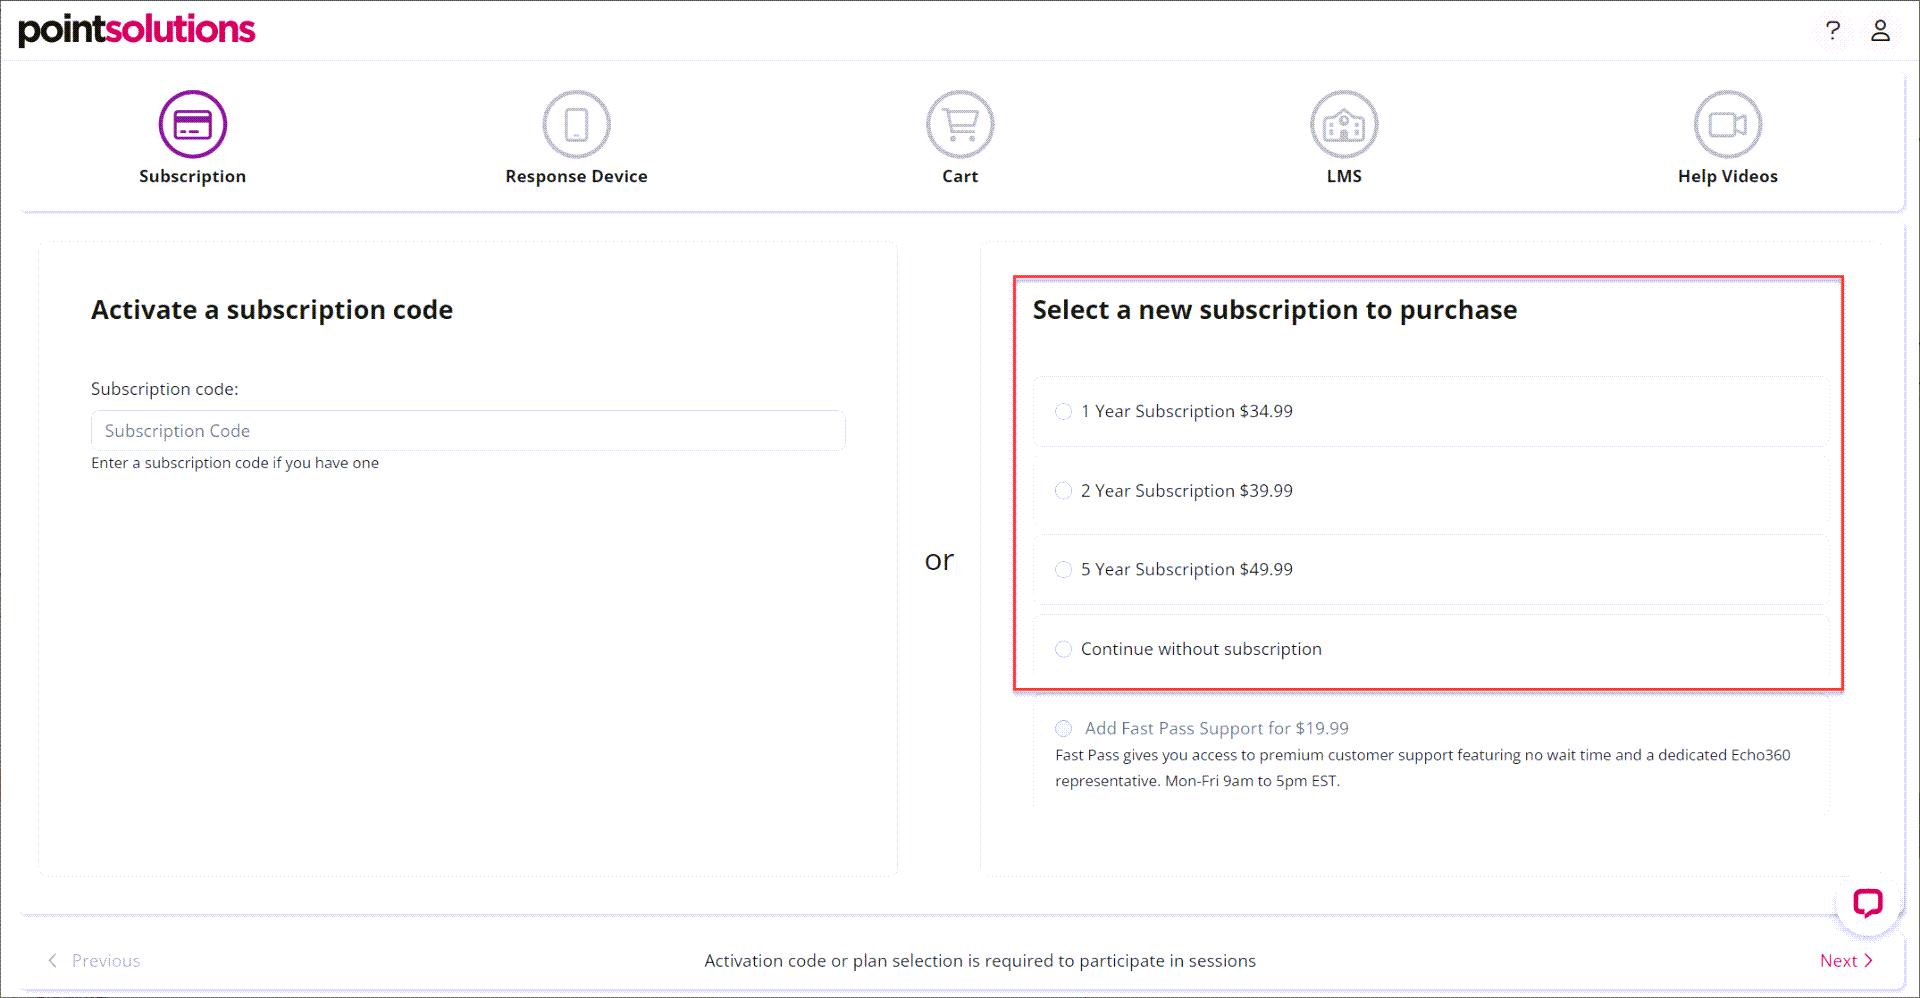
Task: Click the pointsolutions logo
Action: click(137, 30)
